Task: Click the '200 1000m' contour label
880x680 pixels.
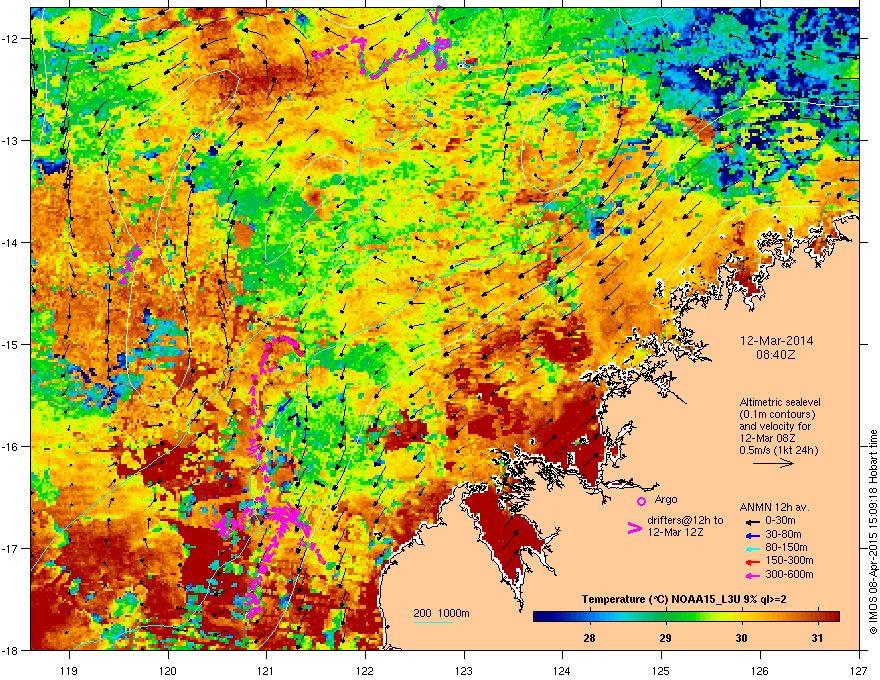Action: [x=441, y=613]
